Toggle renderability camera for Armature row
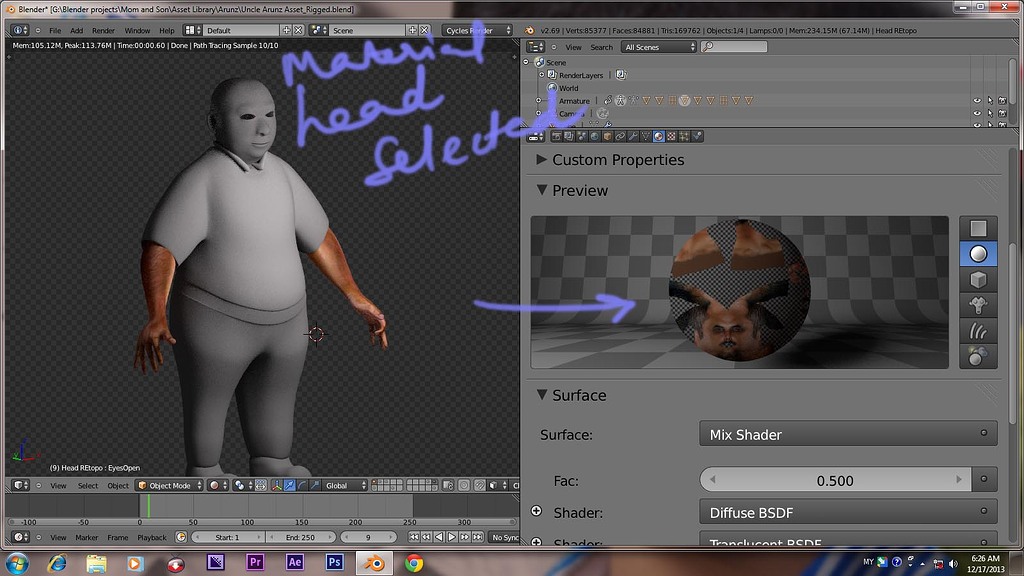 click(1002, 101)
